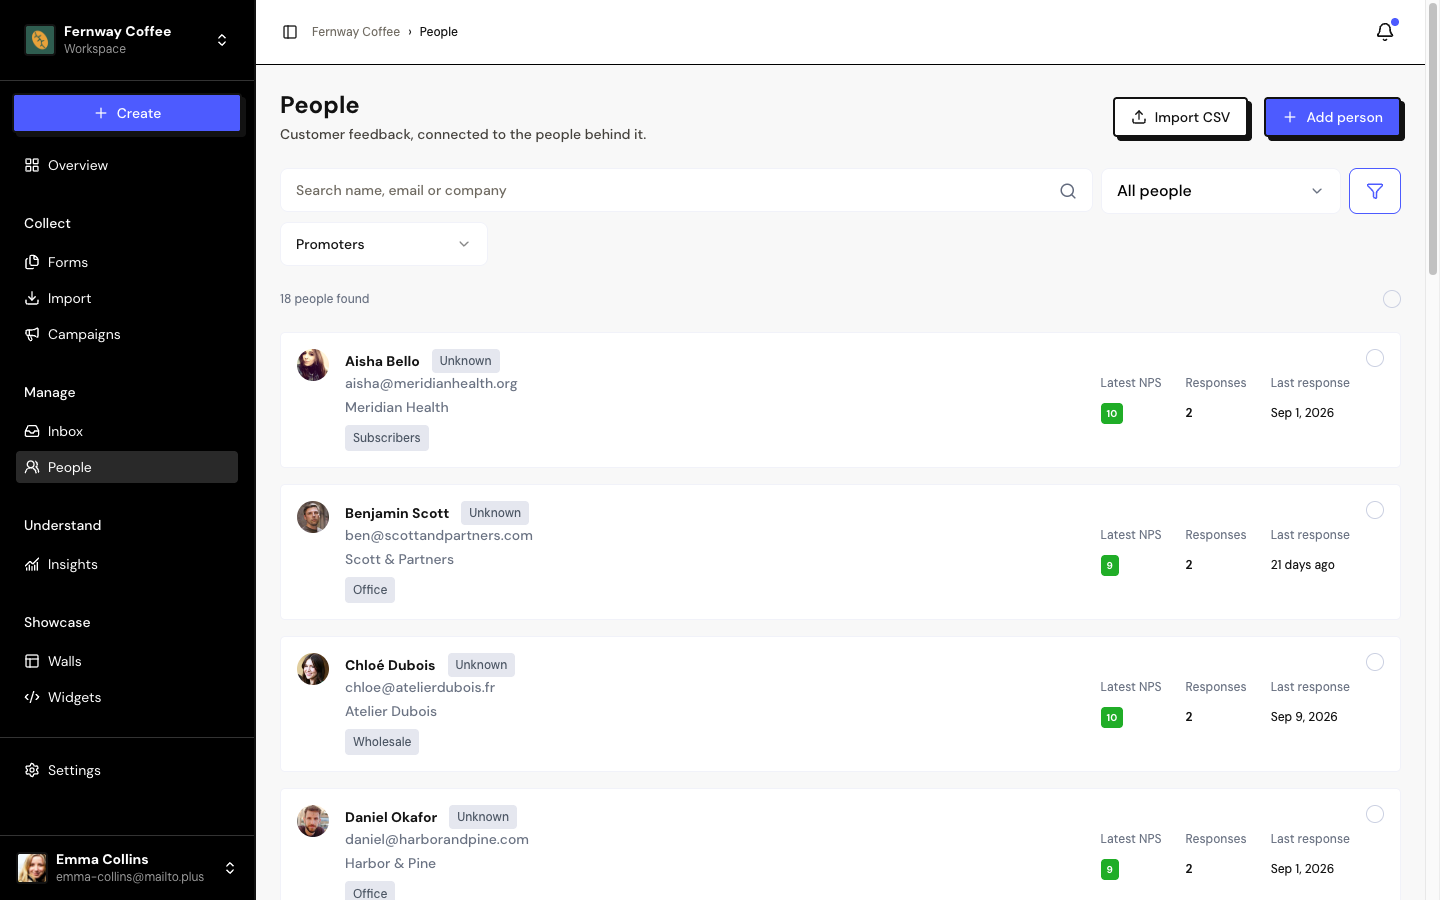Open Insights in the sidebar

click(x=127, y=564)
